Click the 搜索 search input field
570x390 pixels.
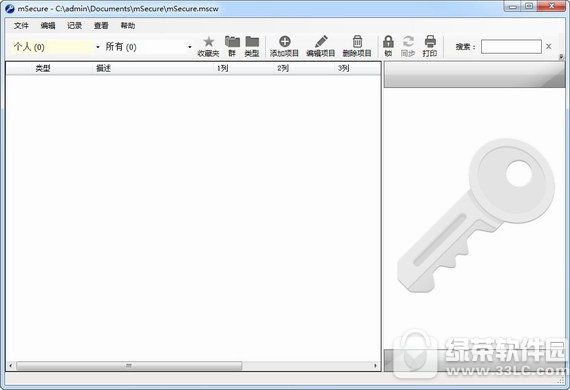pos(511,47)
